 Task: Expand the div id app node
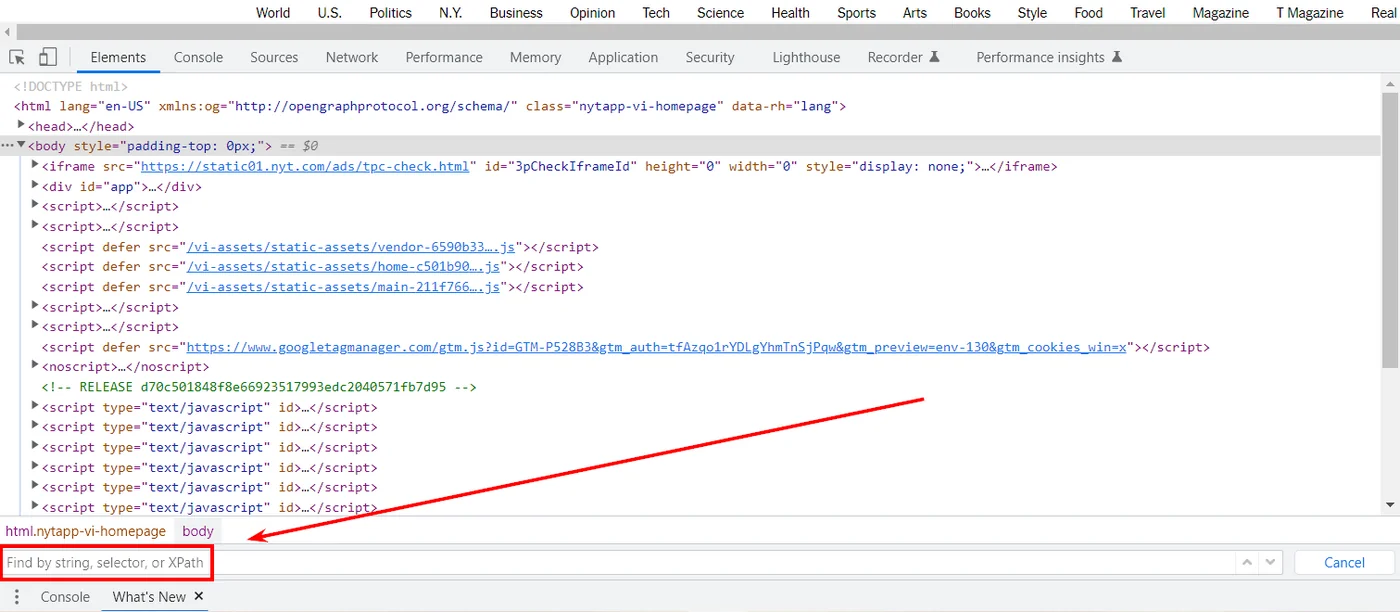(36, 185)
